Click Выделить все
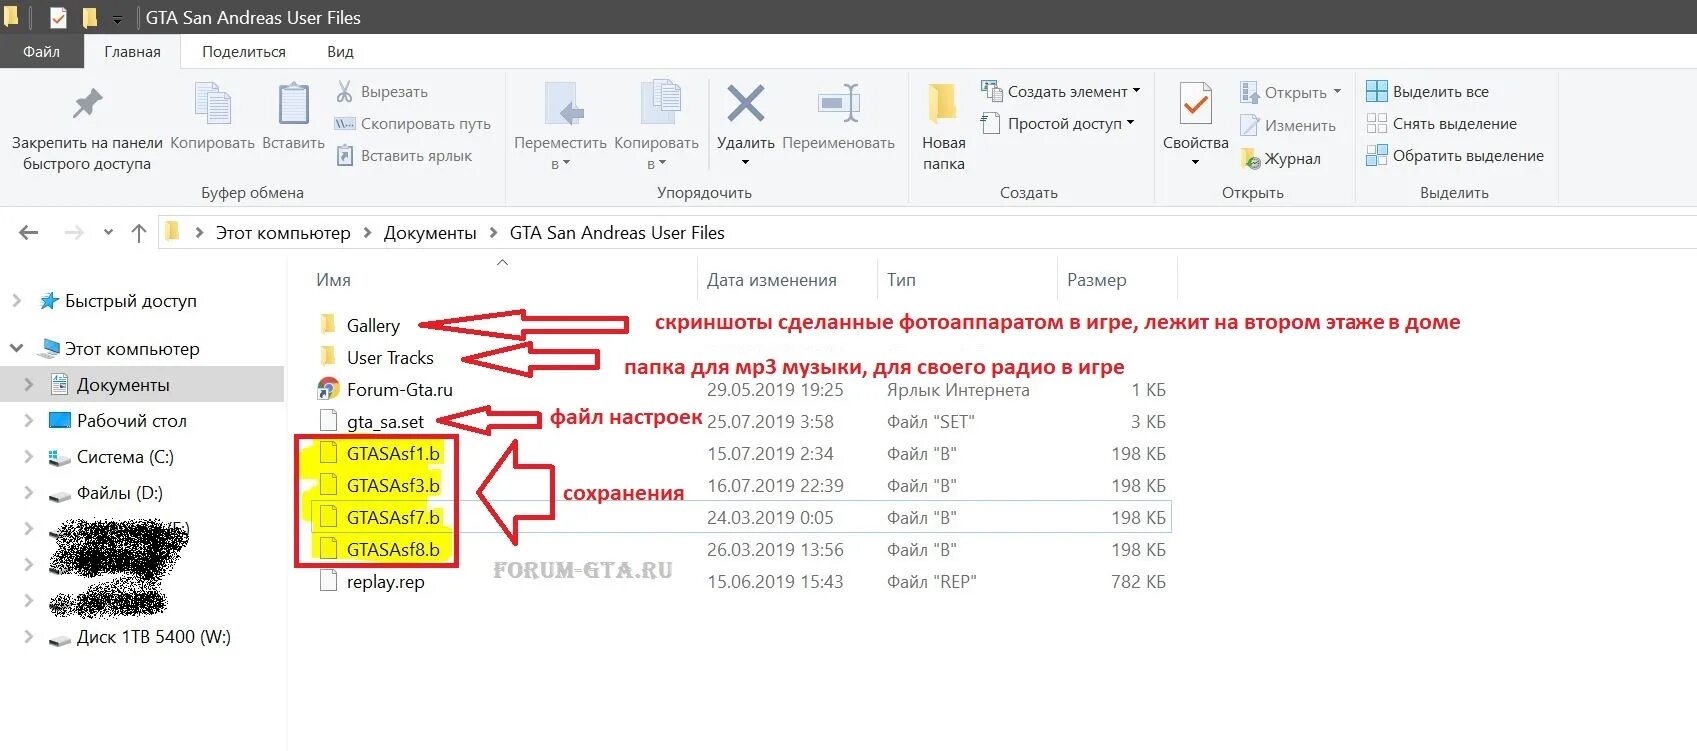The width and height of the screenshot is (1697, 751). click(x=1427, y=91)
